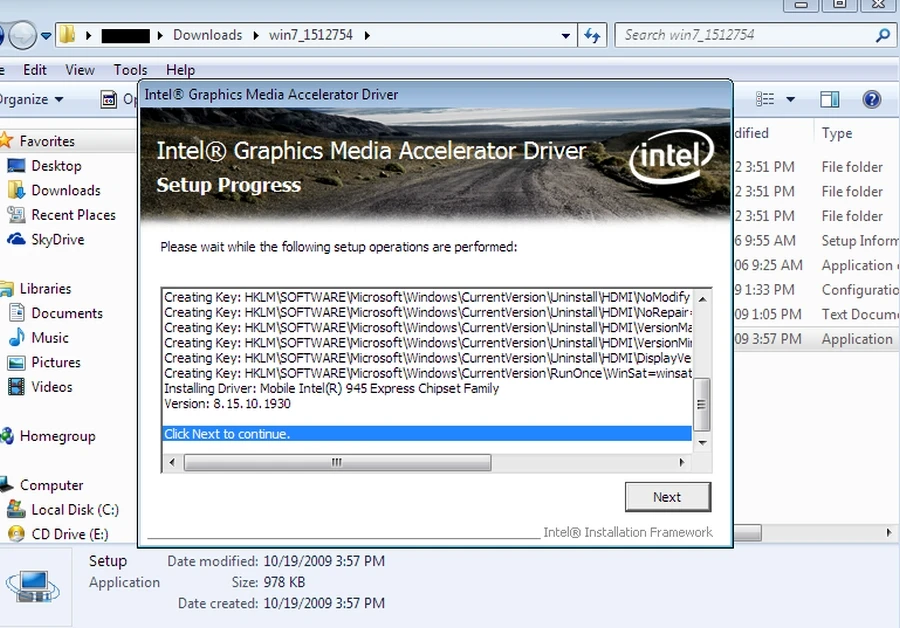
Task: Open Downloads in Favorites
Action: point(66,191)
